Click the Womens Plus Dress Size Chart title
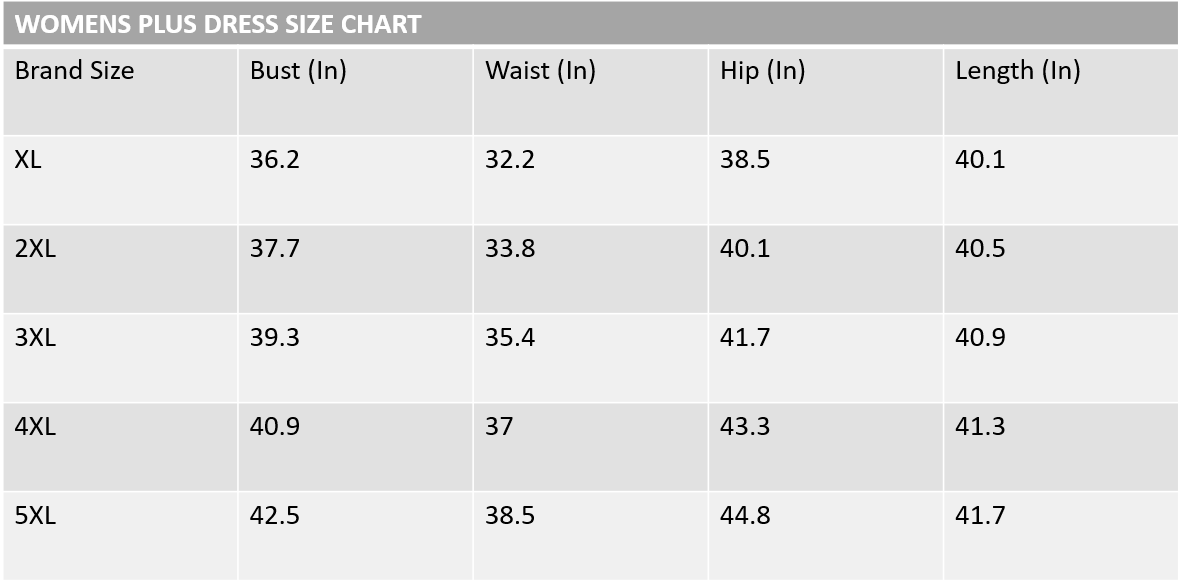1181x583 pixels. (218, 25)
